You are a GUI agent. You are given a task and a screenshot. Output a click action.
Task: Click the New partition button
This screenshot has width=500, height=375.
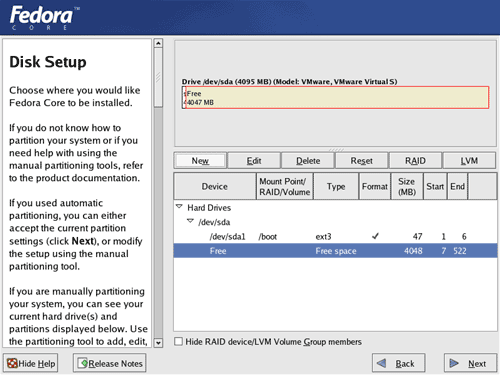(200, 161)
